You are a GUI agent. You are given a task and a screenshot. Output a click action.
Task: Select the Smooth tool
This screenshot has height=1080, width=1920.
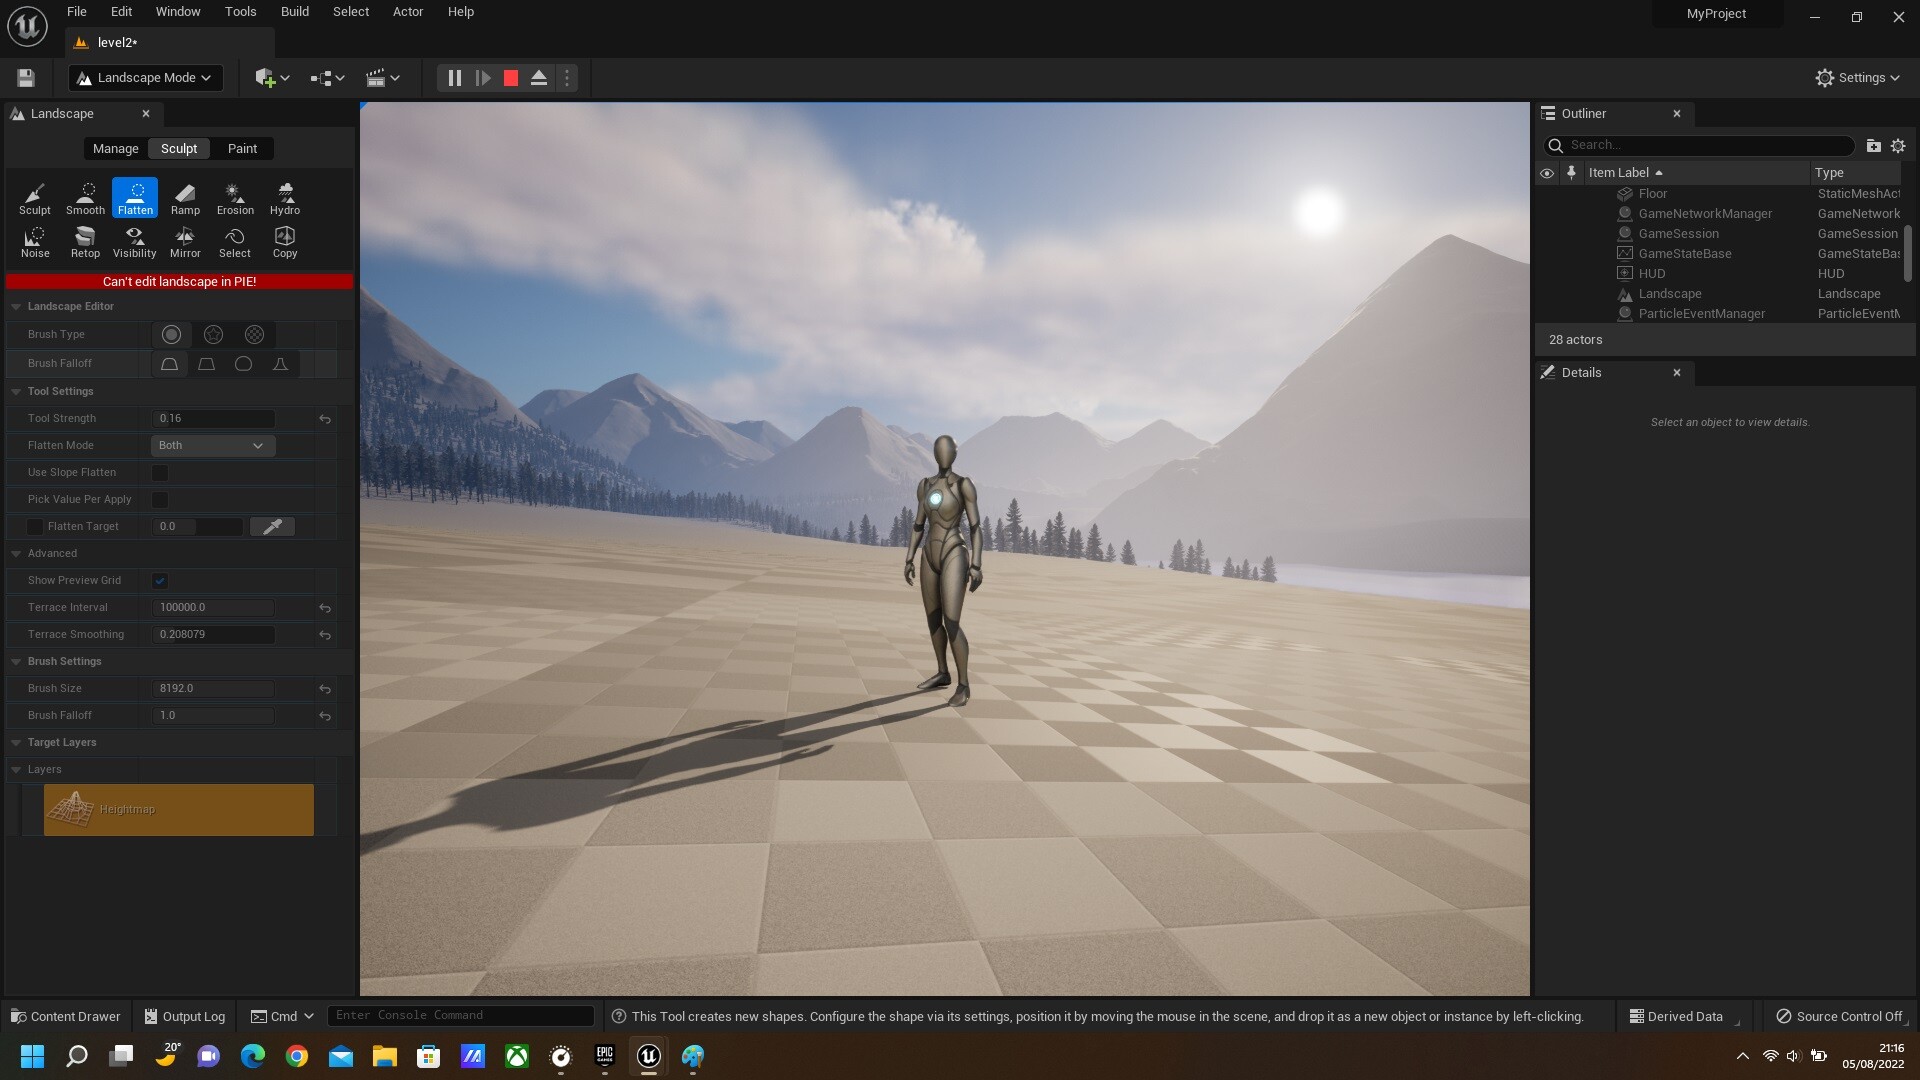coord(85,198)
